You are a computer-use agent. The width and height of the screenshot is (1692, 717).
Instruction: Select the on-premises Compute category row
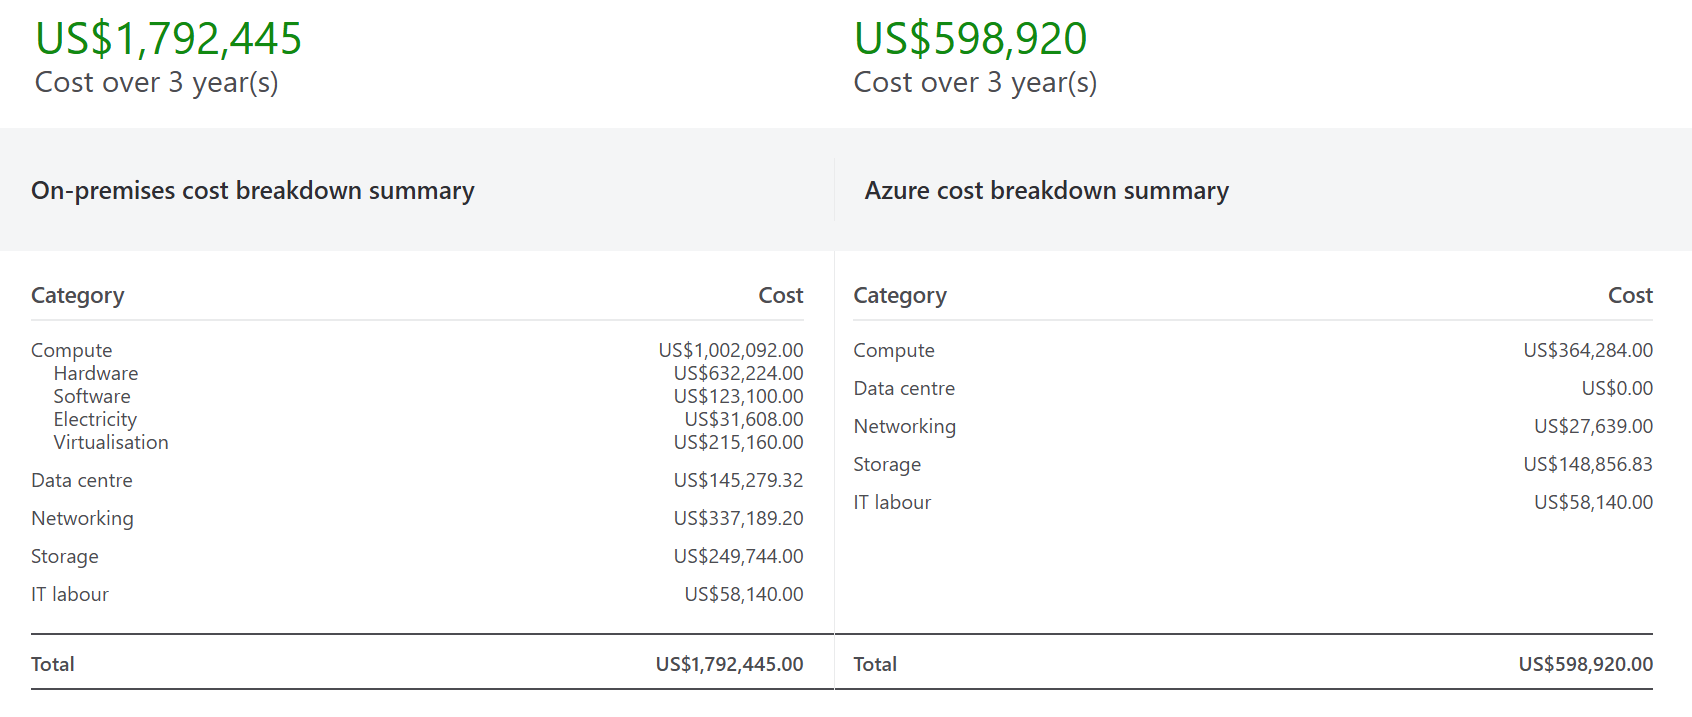[x=72, y=350]
